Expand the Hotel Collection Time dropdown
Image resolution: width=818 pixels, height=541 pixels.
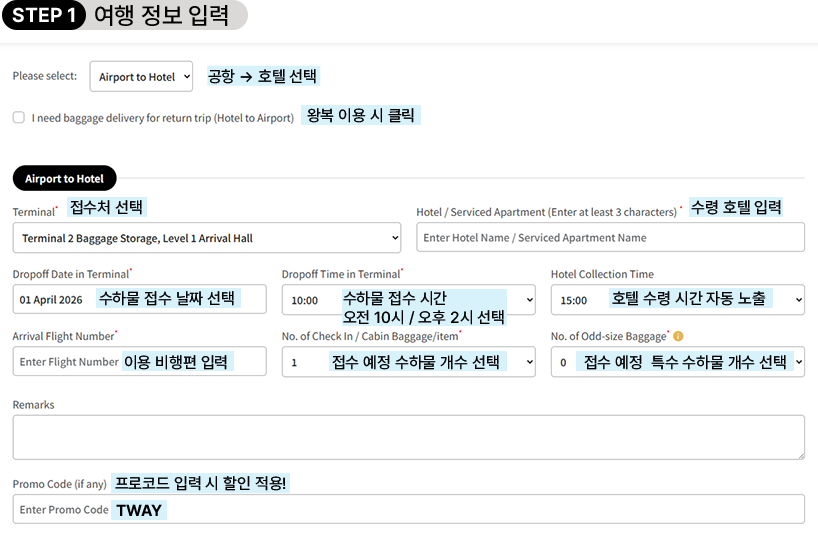677,300
